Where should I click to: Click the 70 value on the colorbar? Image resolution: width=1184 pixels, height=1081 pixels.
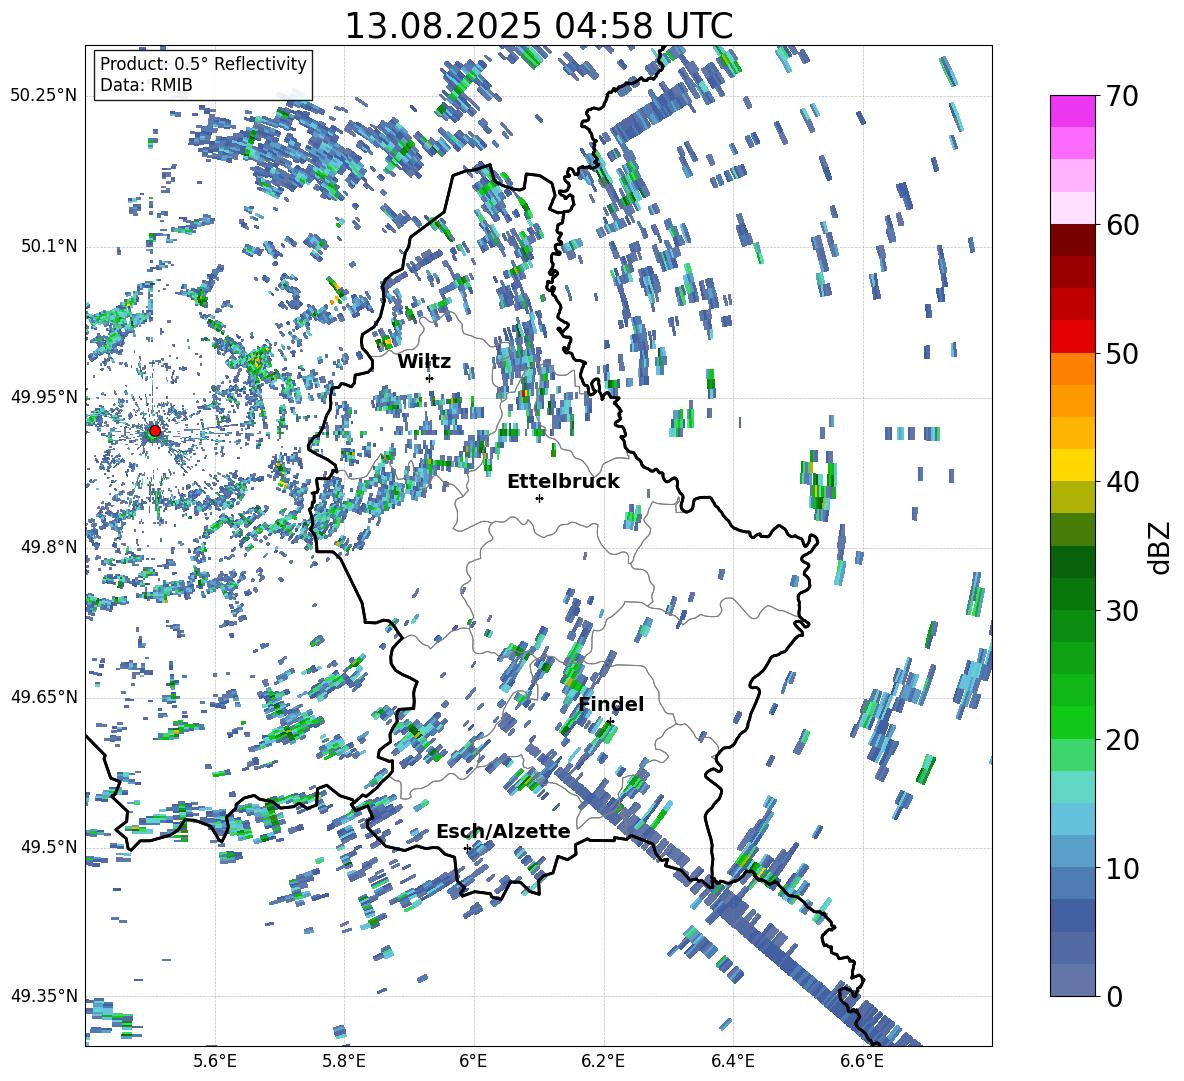point(1122,97)
